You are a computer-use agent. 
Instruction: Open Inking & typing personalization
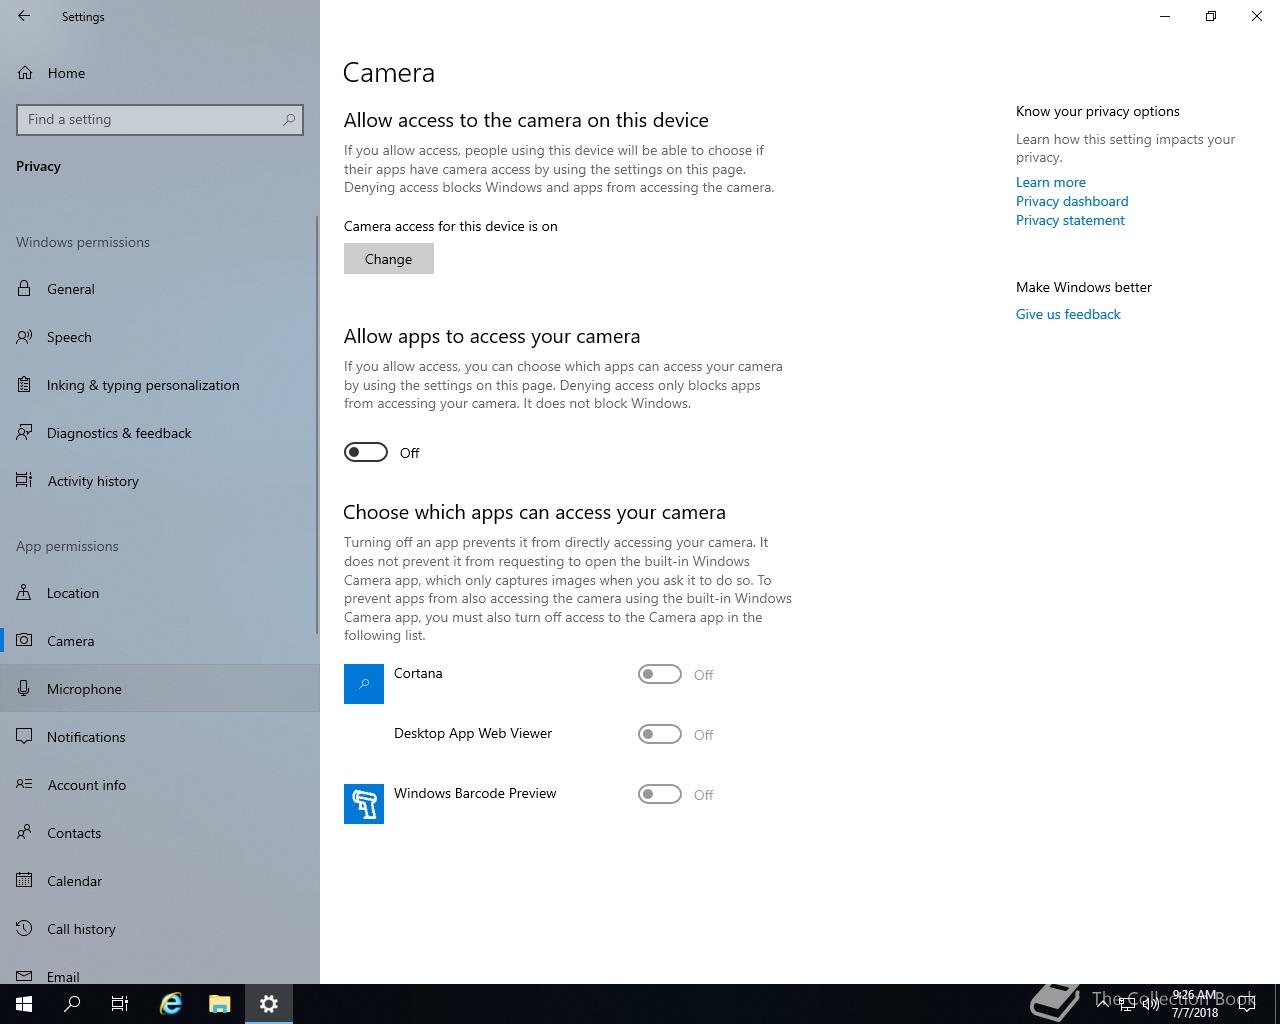coord(160,385)
